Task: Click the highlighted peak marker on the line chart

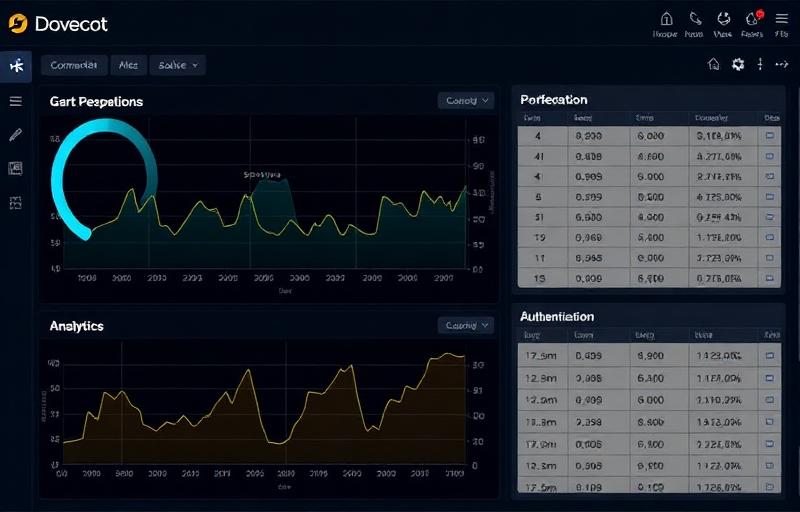Action: coord(268,176)
